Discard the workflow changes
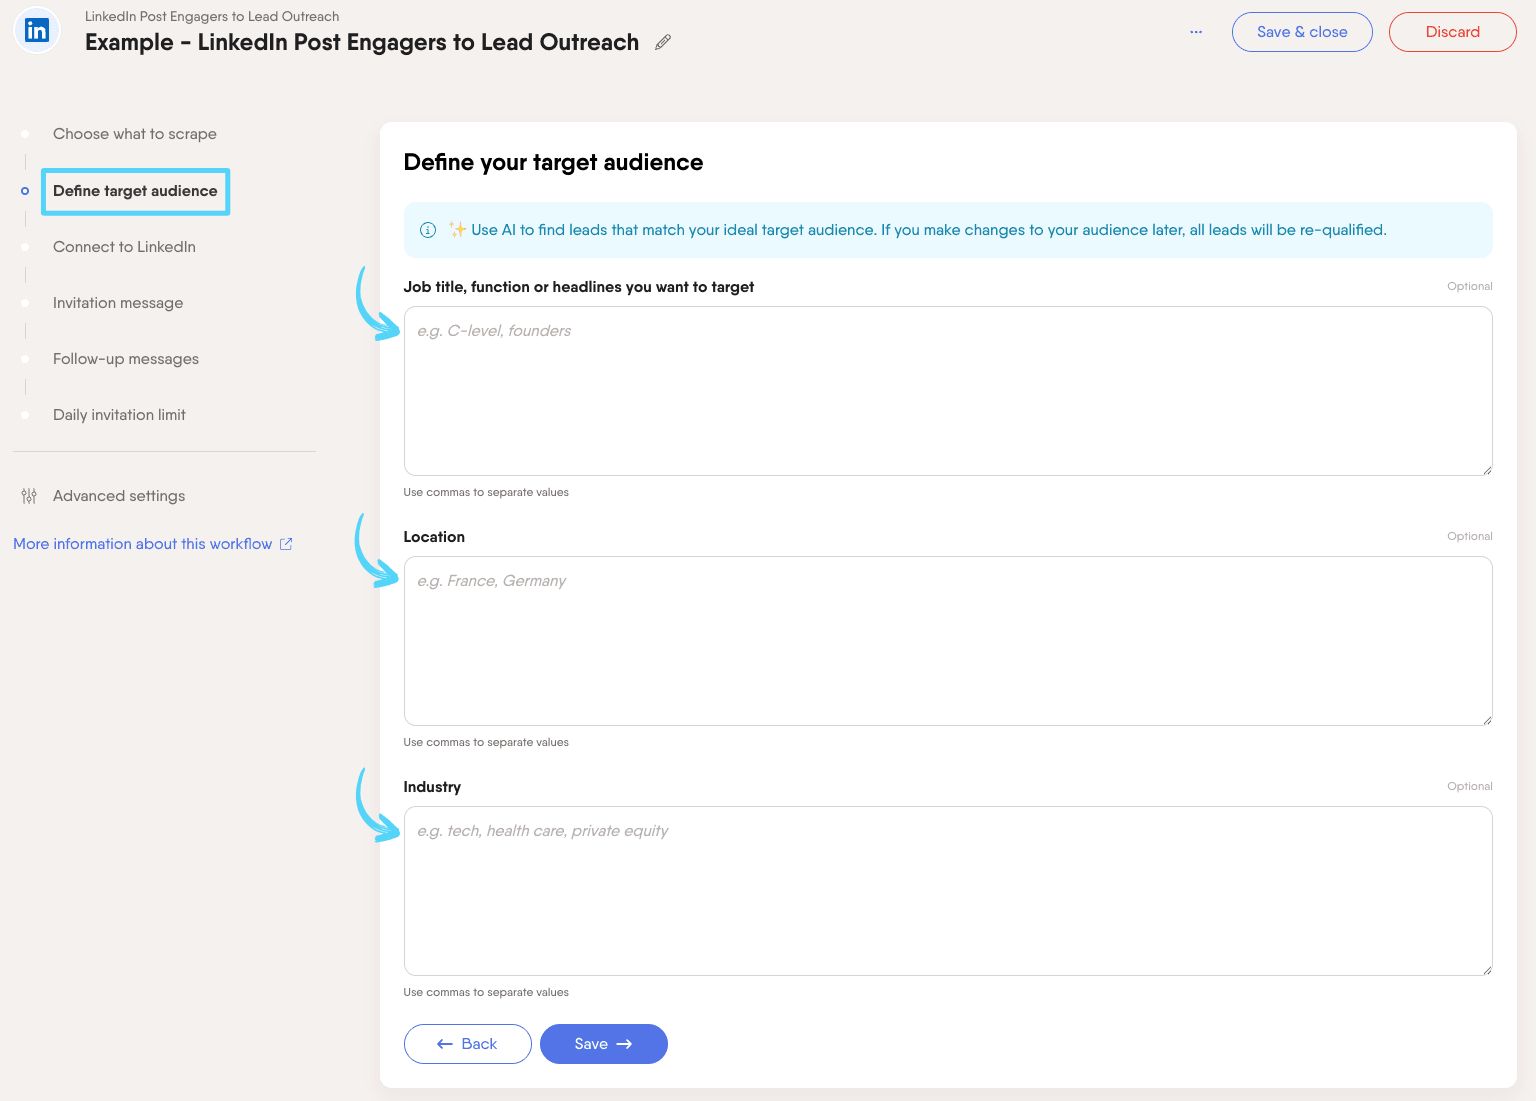1536x1101 pixels. [x=1453, y=32]
